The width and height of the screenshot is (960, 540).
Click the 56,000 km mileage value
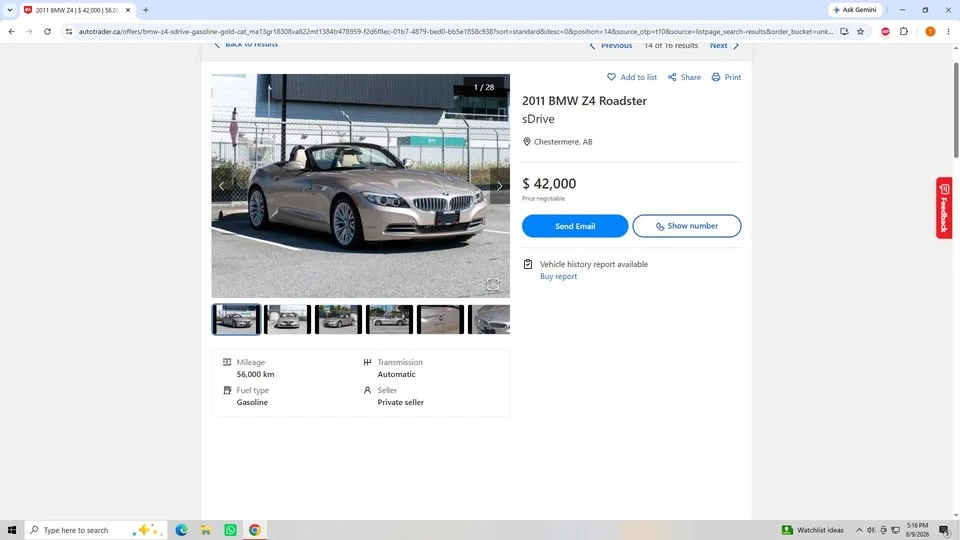pos(255,374)
